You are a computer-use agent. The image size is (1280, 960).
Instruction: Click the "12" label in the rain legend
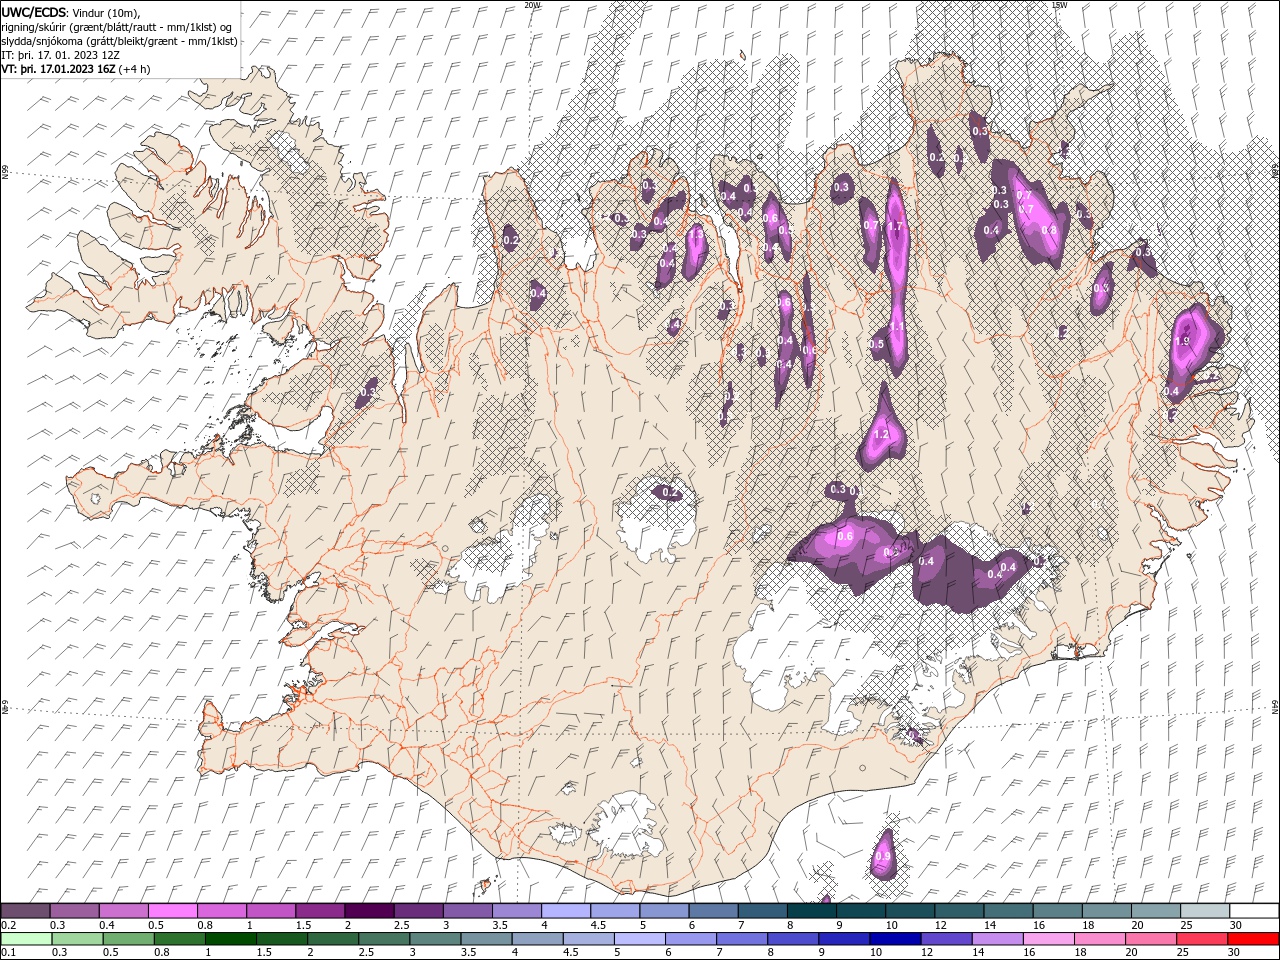coord(929,952)
